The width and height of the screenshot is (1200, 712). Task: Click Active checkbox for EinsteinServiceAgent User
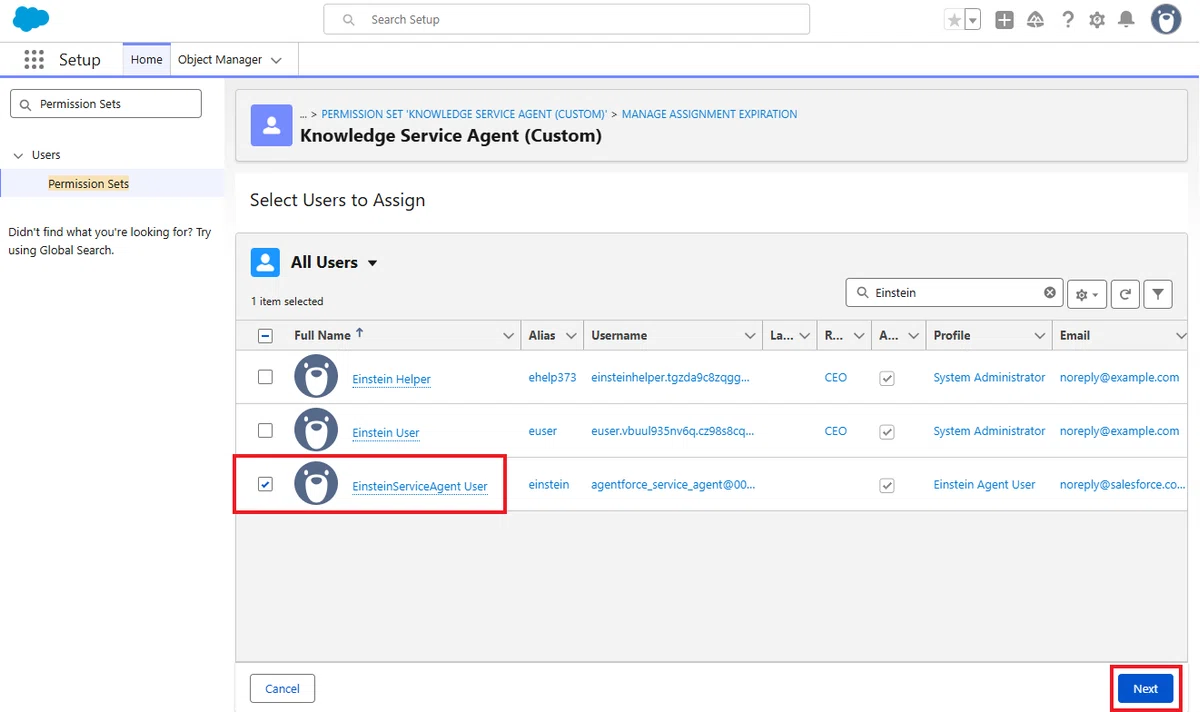[x=886, y=485]
